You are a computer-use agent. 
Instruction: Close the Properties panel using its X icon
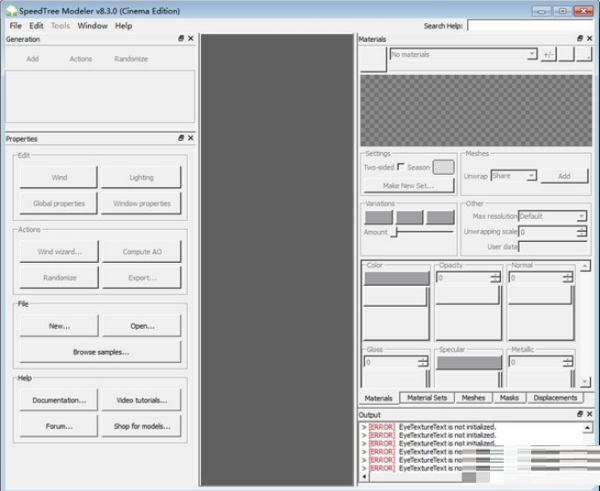[x=190, y=138]
